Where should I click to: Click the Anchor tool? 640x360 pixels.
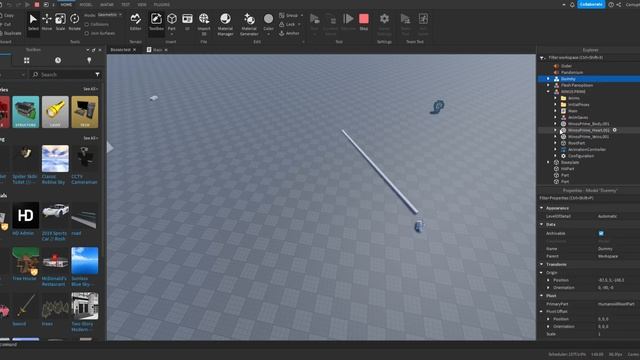(289, 33)
